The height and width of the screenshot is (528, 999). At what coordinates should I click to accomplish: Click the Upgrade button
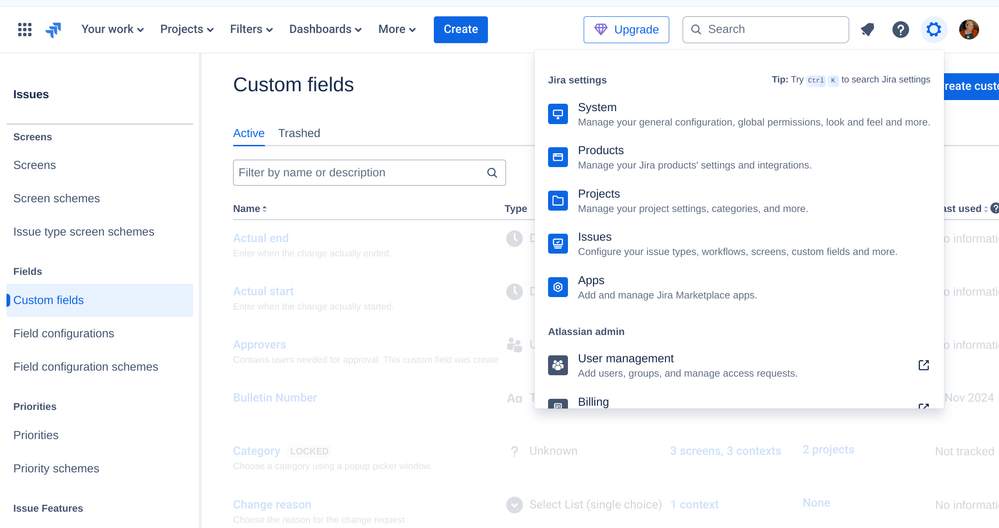pyautogui.click(x=626, y=29)
